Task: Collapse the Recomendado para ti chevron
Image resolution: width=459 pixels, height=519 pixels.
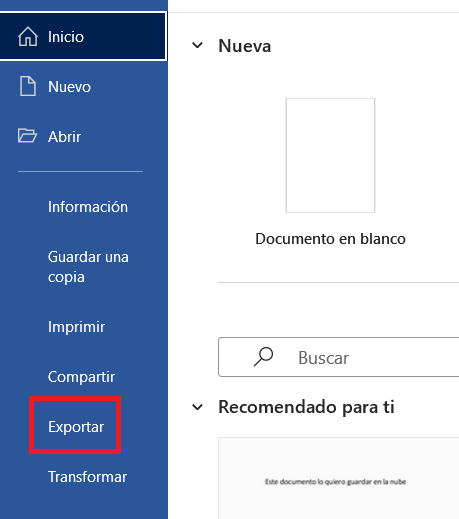Action: pos(197,407)
